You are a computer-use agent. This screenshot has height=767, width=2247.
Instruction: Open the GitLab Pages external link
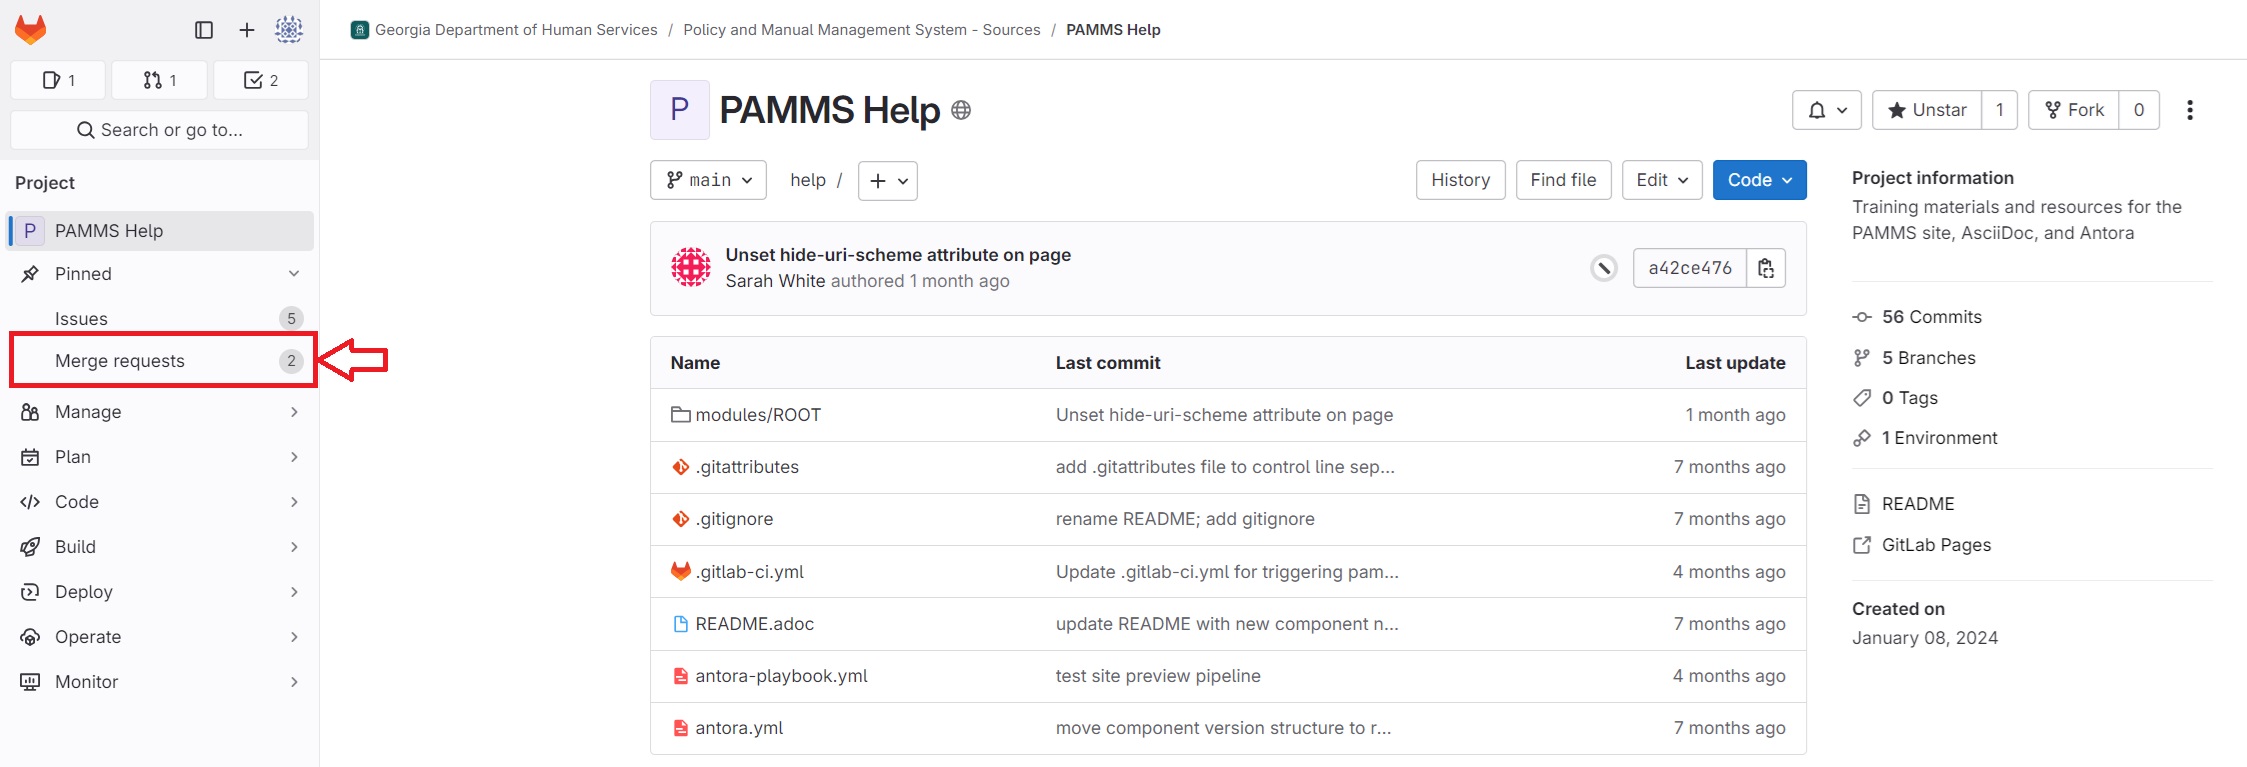pos(1936,545)
